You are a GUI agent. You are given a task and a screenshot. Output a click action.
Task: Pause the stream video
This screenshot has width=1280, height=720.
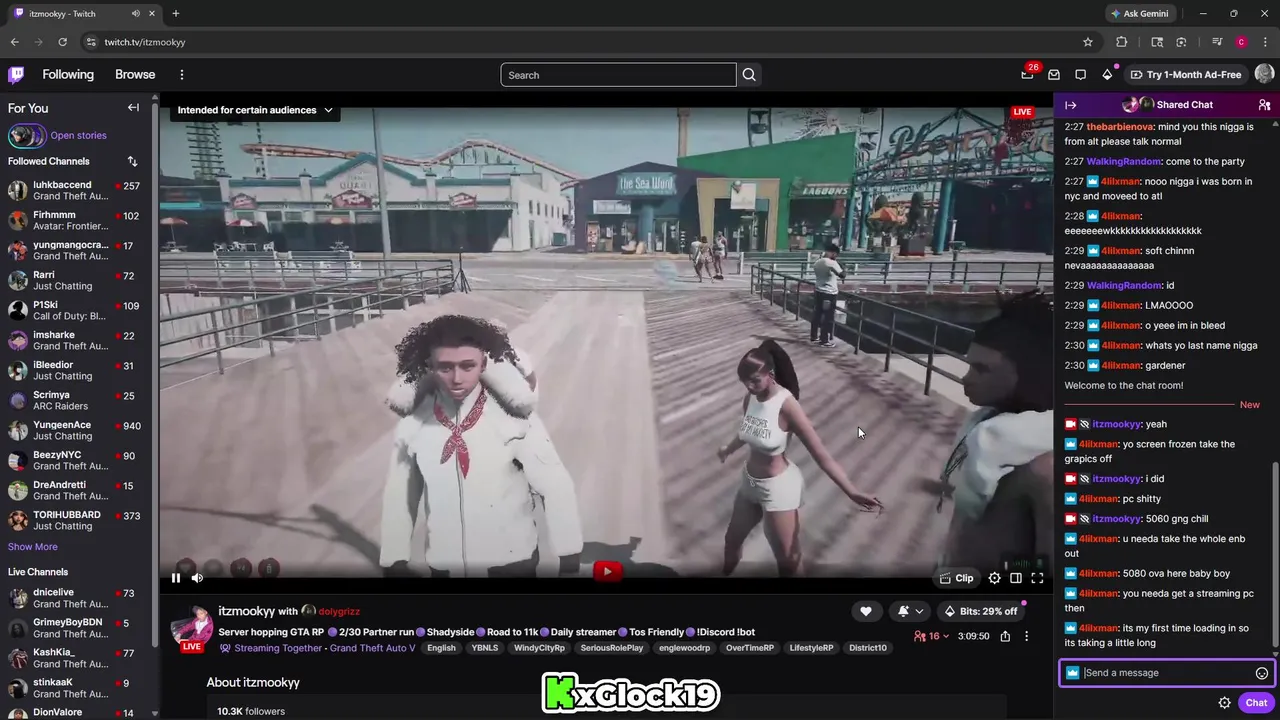tap(176, 577)
